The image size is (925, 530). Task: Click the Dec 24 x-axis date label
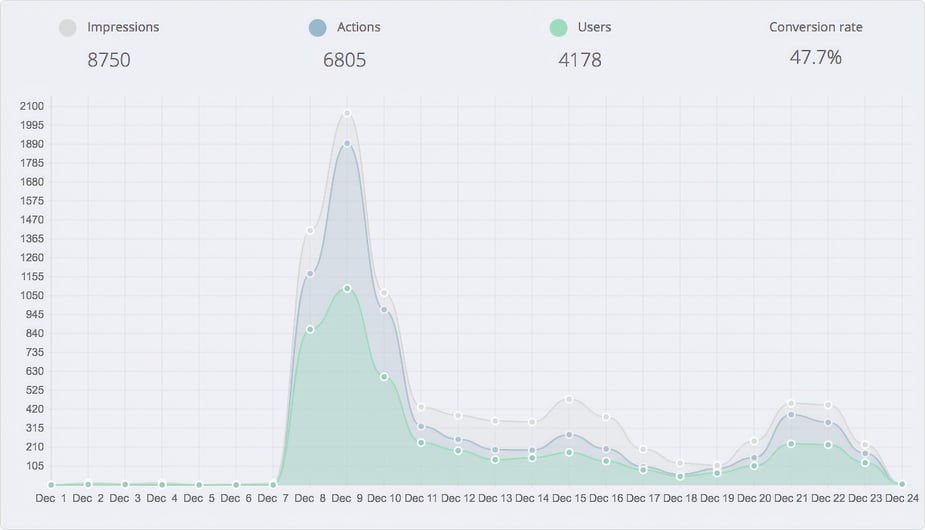pyautogui.click(x=901, y=498)
